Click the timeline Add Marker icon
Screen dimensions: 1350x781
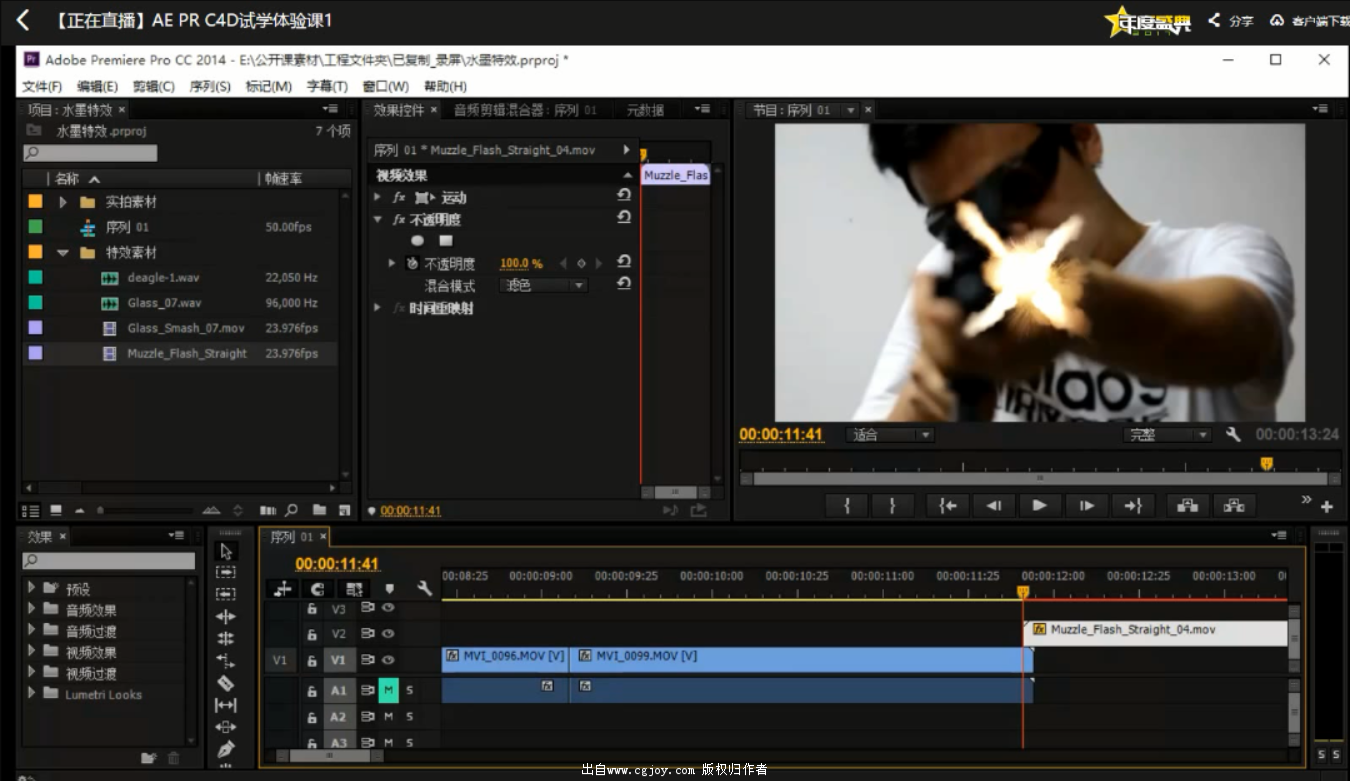click(x=389, y=589)
